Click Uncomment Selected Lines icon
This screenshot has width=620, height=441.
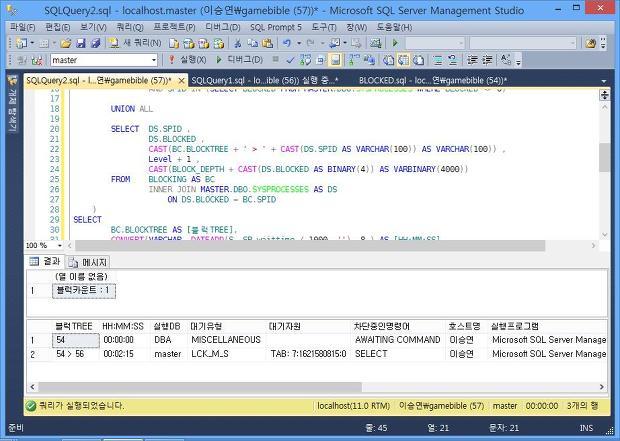coord(453,60)
